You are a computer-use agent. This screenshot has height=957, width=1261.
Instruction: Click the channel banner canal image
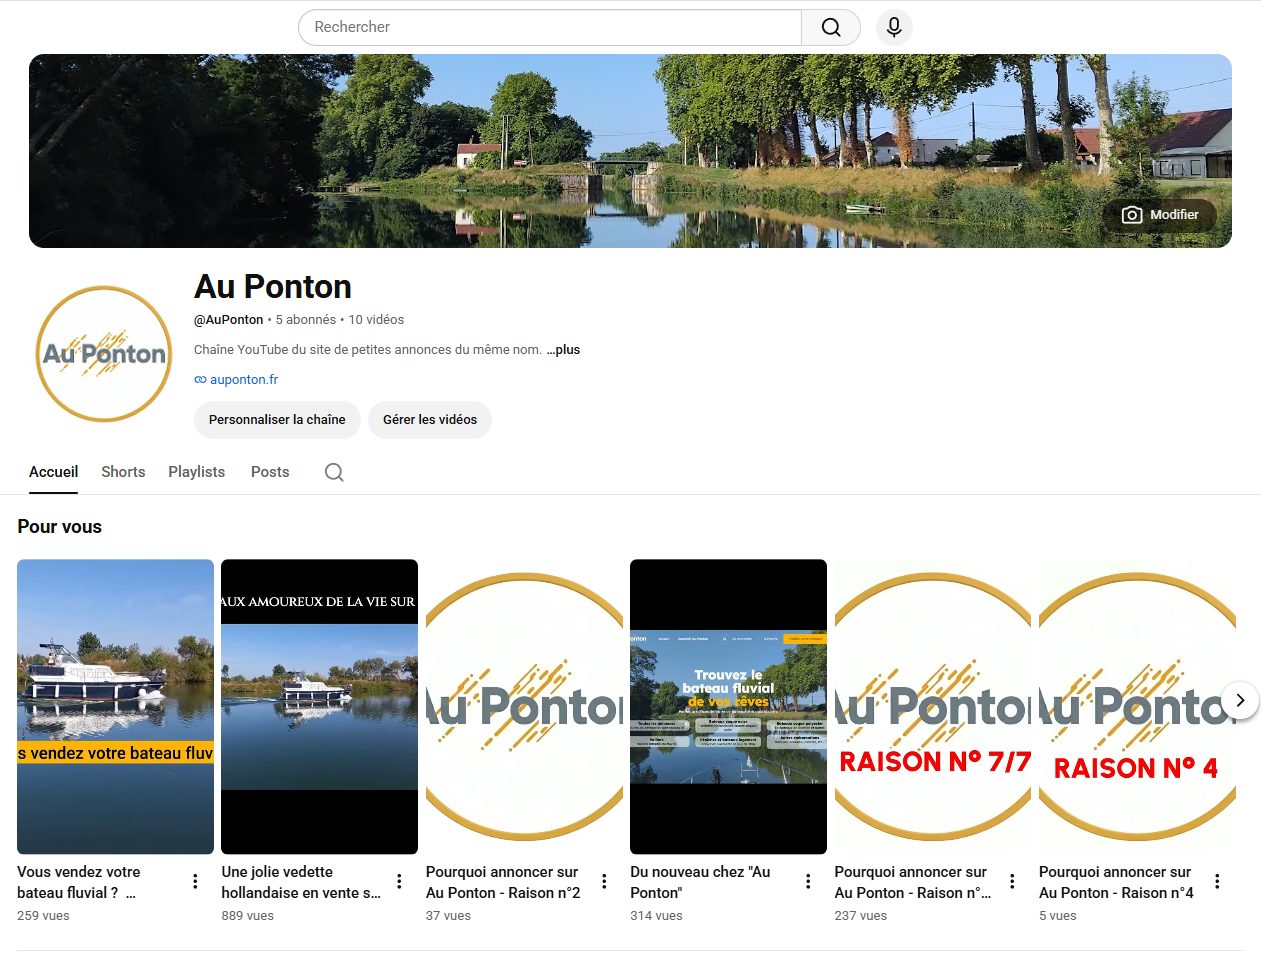pos(630,151)
